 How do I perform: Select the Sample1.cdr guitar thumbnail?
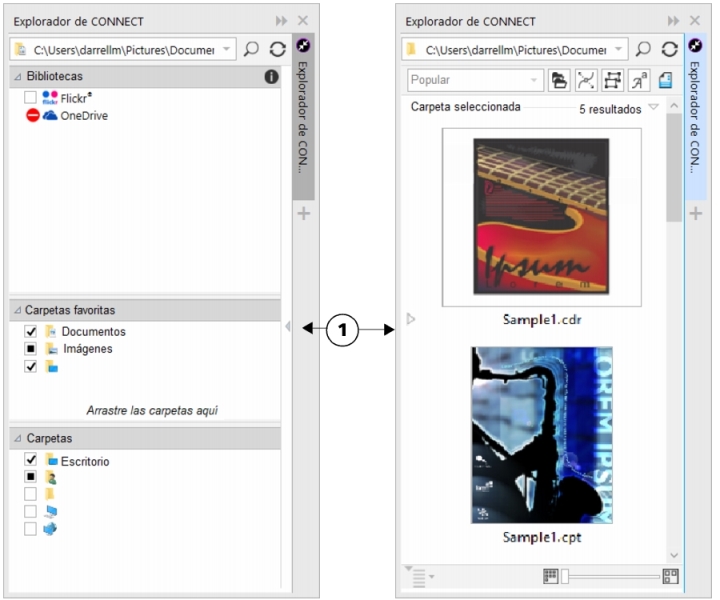point(541,216)
